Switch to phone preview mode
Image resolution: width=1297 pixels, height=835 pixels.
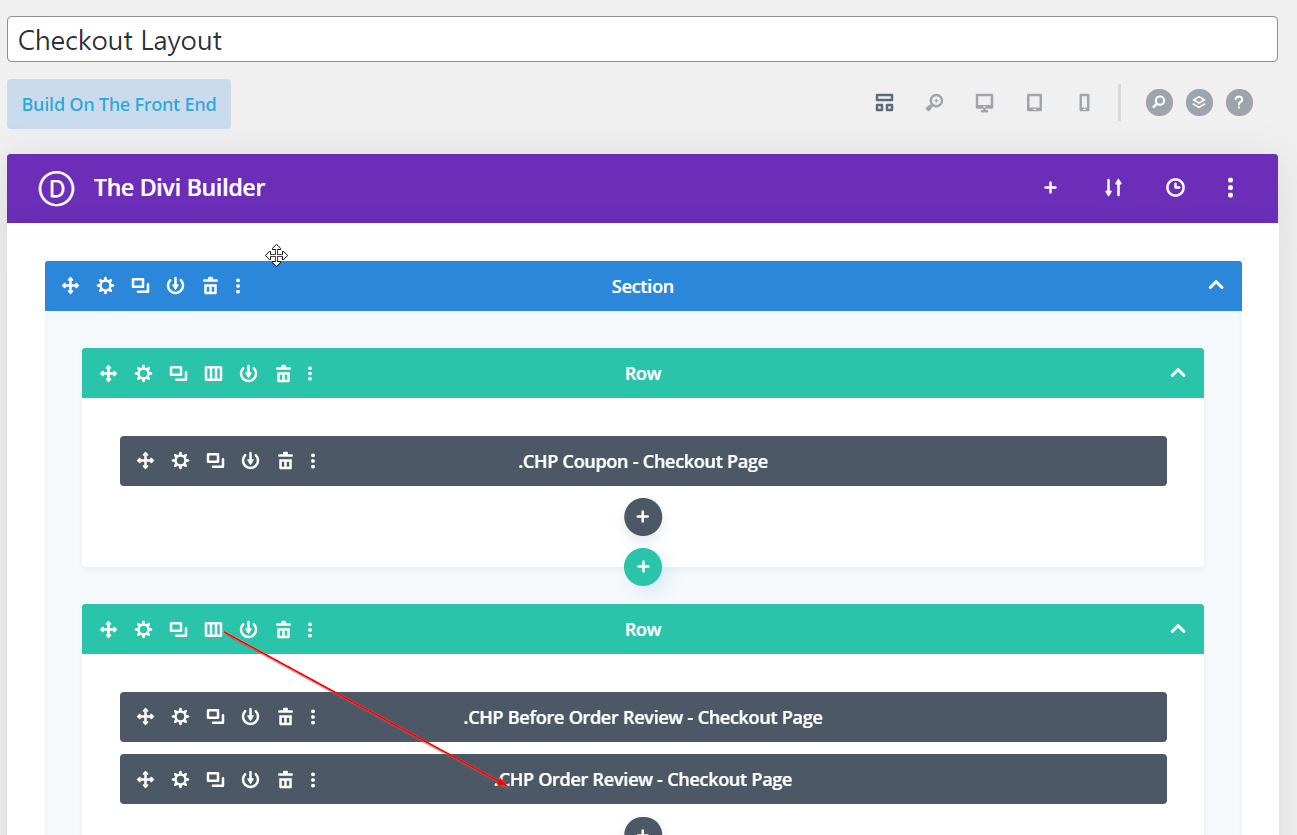[x=1084, y=103]
